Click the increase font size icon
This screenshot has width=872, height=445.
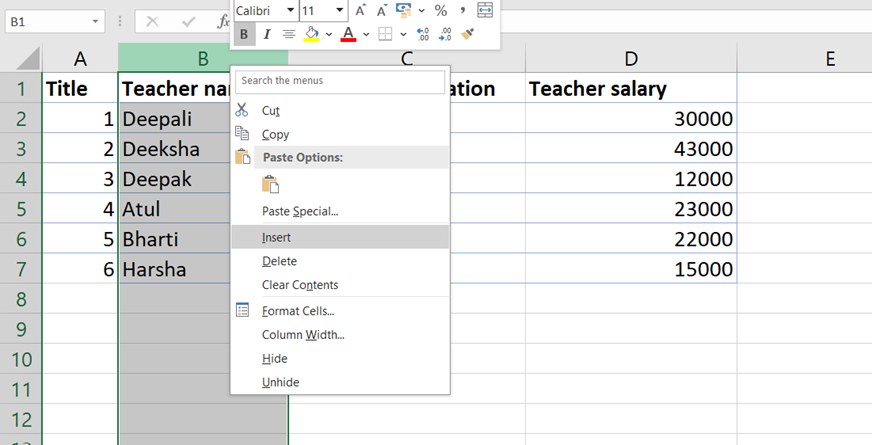coord(361,10)
